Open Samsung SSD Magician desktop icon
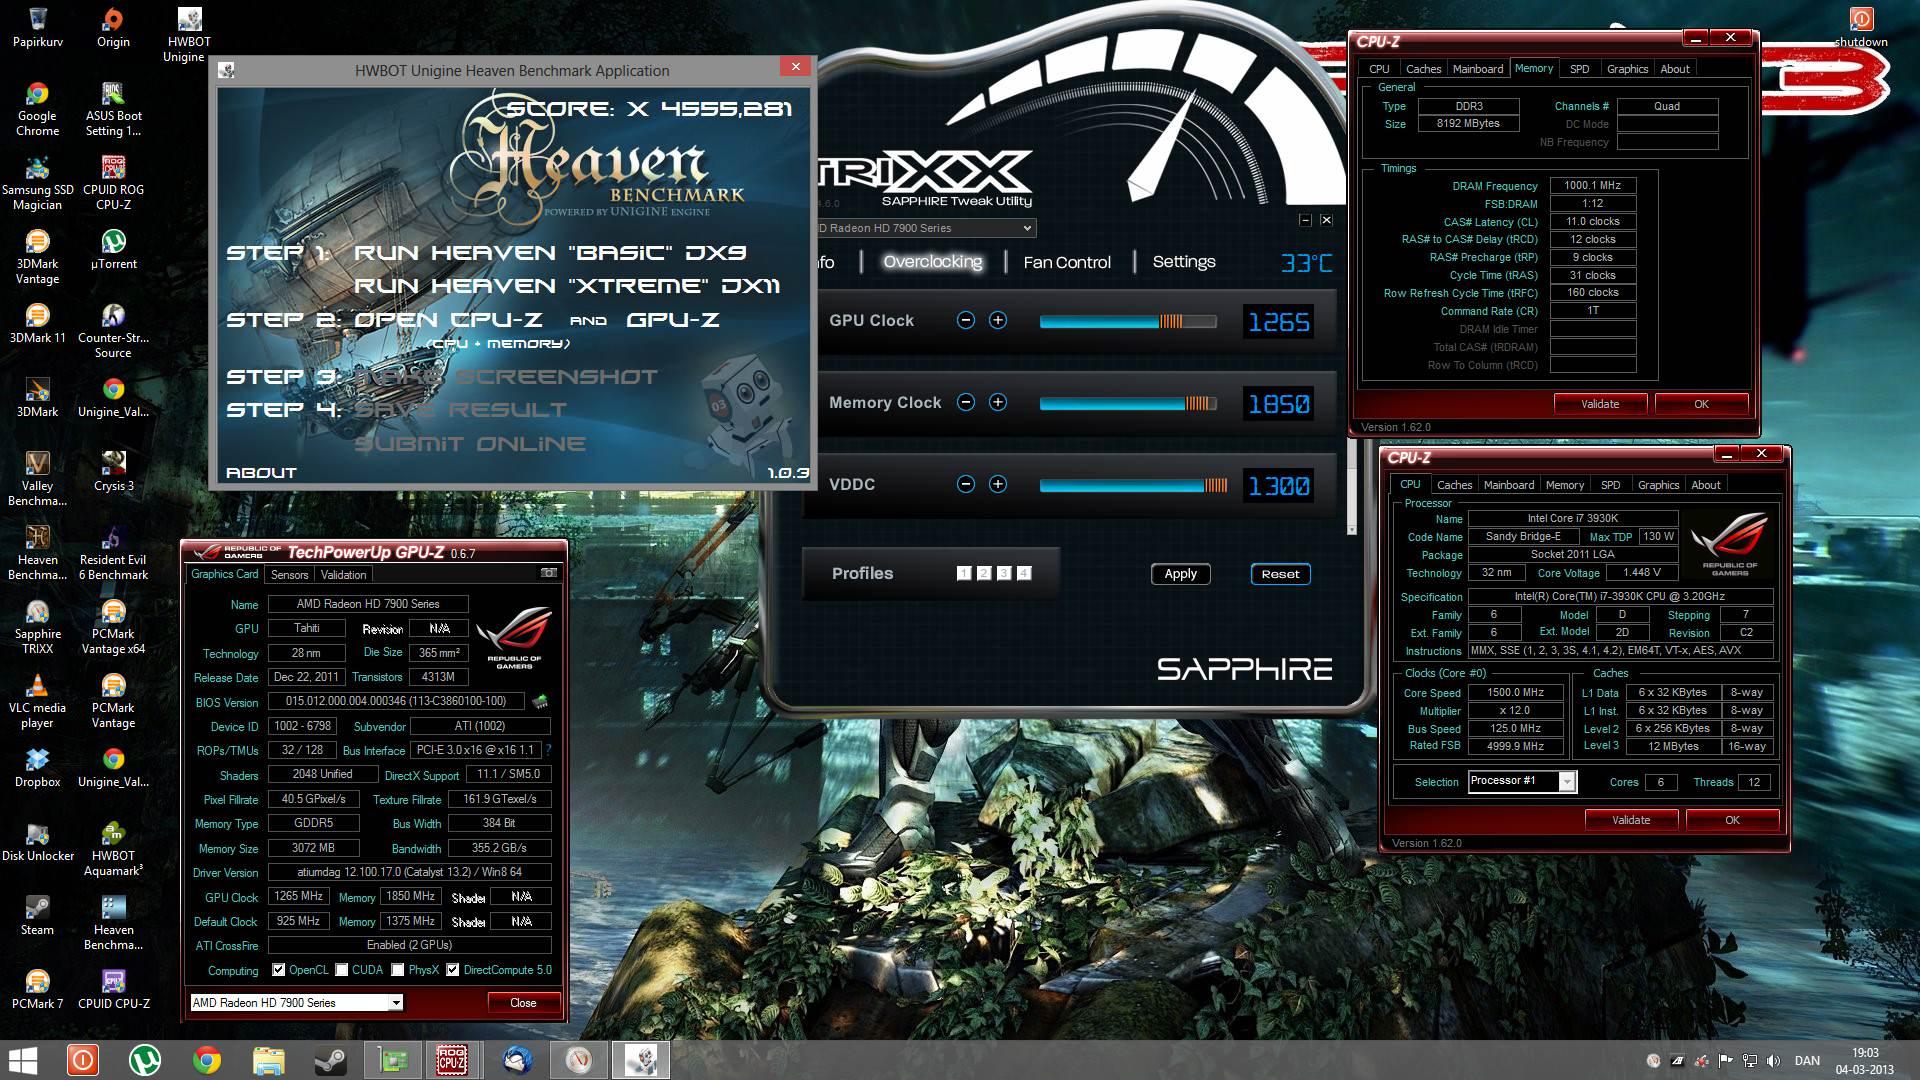1920x1080 pixels. 37,182
